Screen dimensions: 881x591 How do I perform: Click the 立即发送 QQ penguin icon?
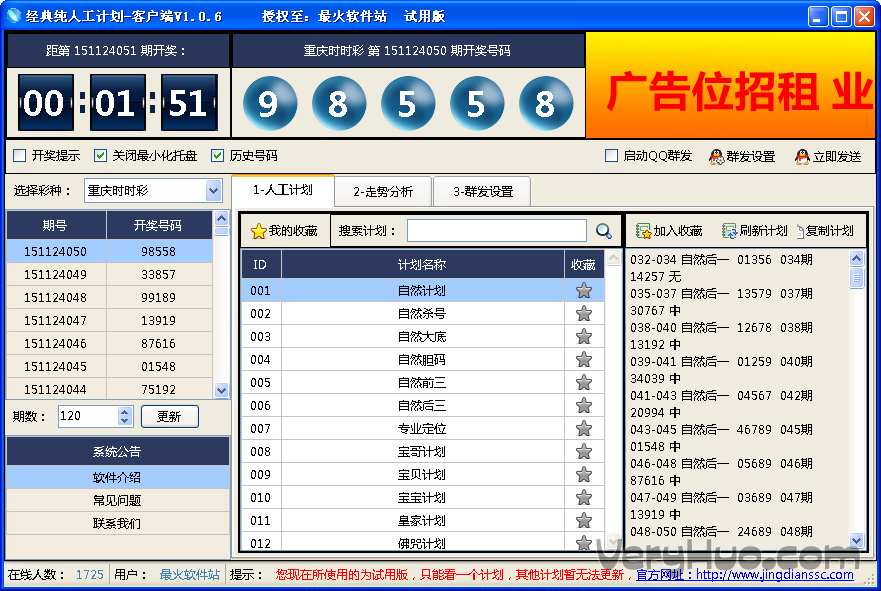[802, 156]
